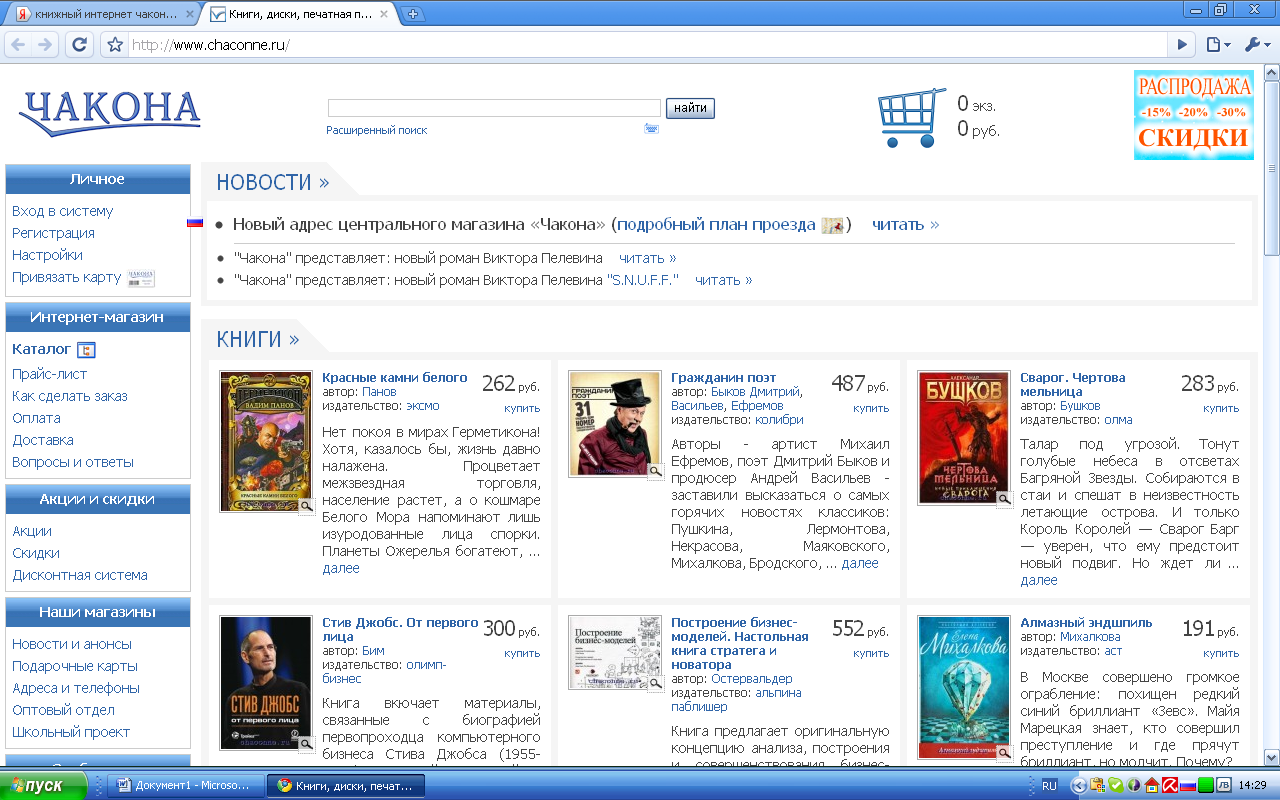Bookmark the page with the star icon

pos(115,45)
